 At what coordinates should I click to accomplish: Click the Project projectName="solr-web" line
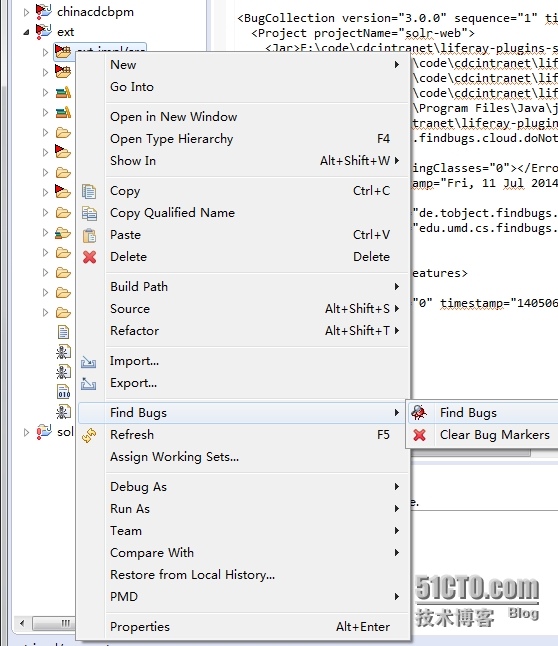pyautogui.click(x=363, y=33)
